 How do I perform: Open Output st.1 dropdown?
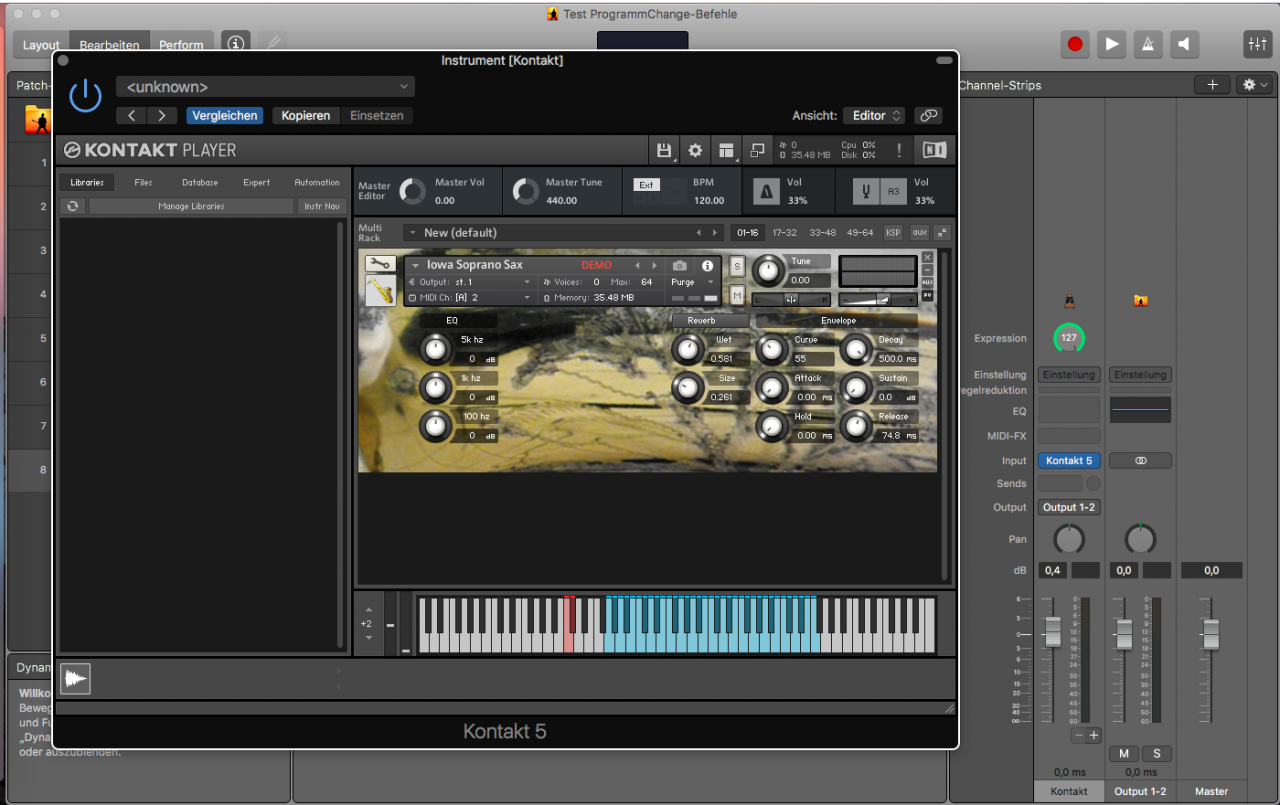470,283
